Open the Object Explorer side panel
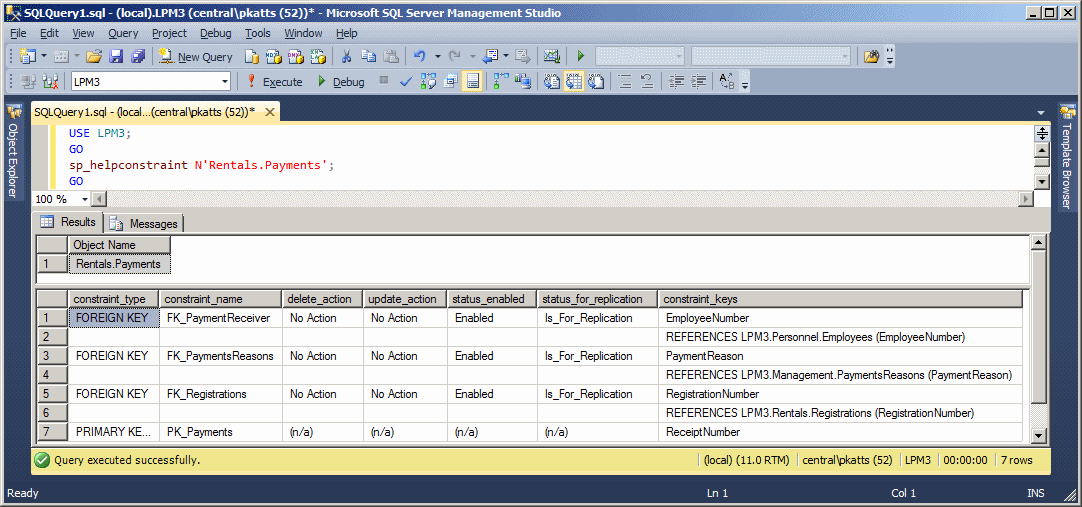This screenshot has width=1082, height=507. click(13, 151)
